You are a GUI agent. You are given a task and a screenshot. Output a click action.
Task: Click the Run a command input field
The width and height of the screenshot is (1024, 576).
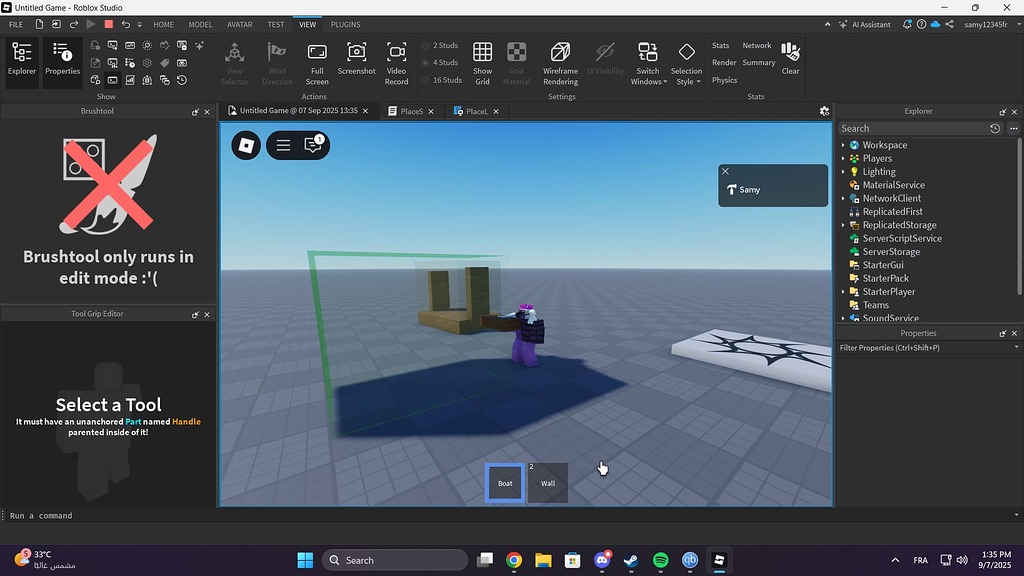point(100,515)
